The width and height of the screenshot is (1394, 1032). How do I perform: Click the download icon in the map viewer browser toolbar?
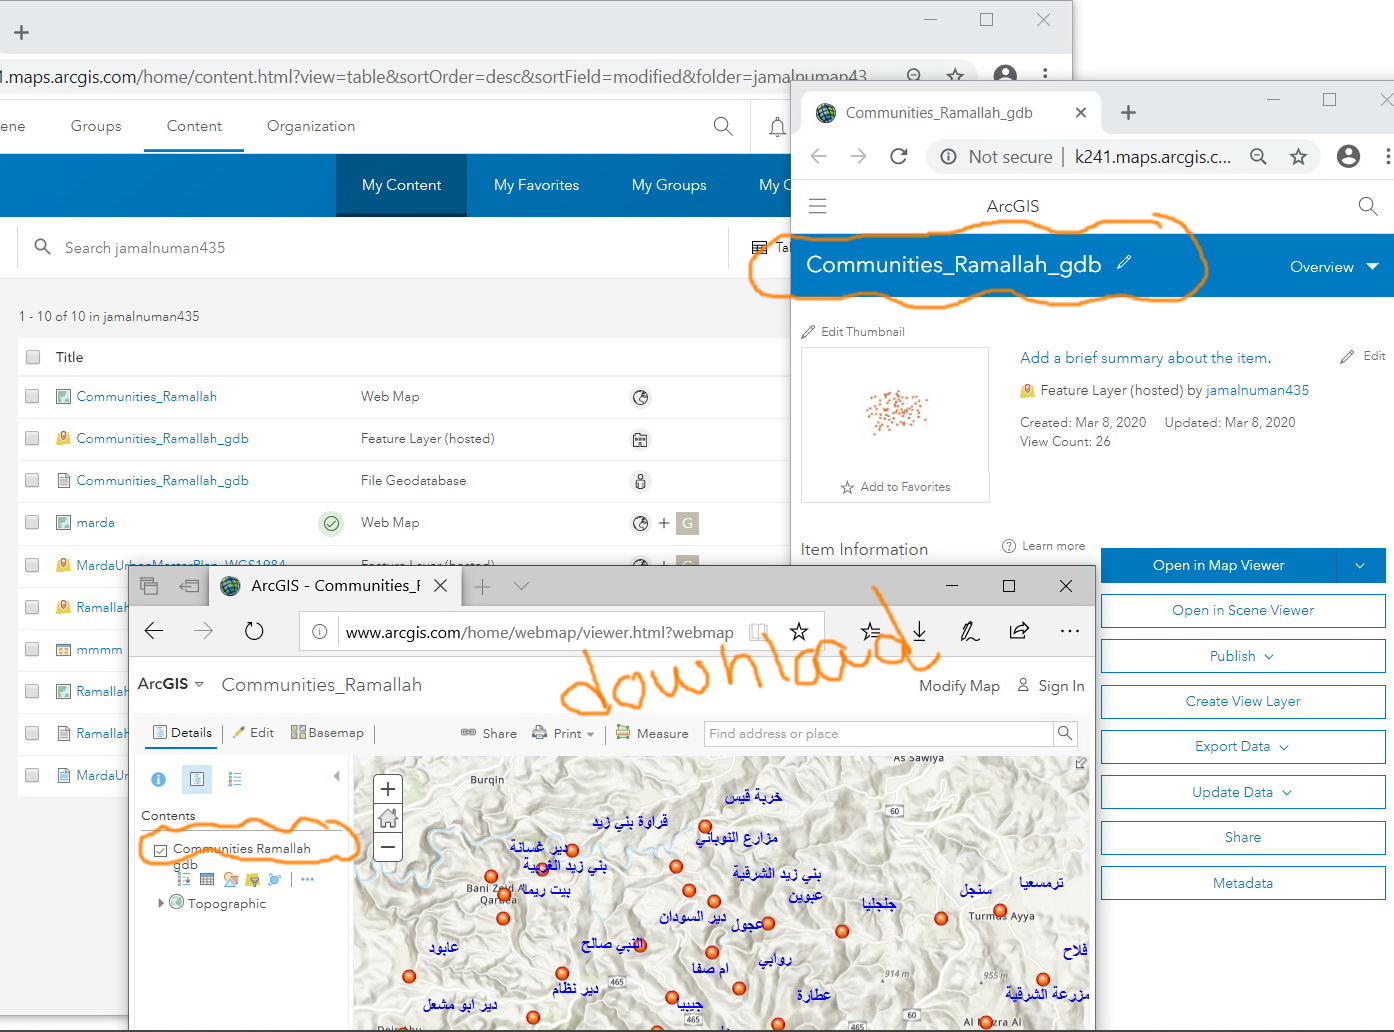coord(919,631)
